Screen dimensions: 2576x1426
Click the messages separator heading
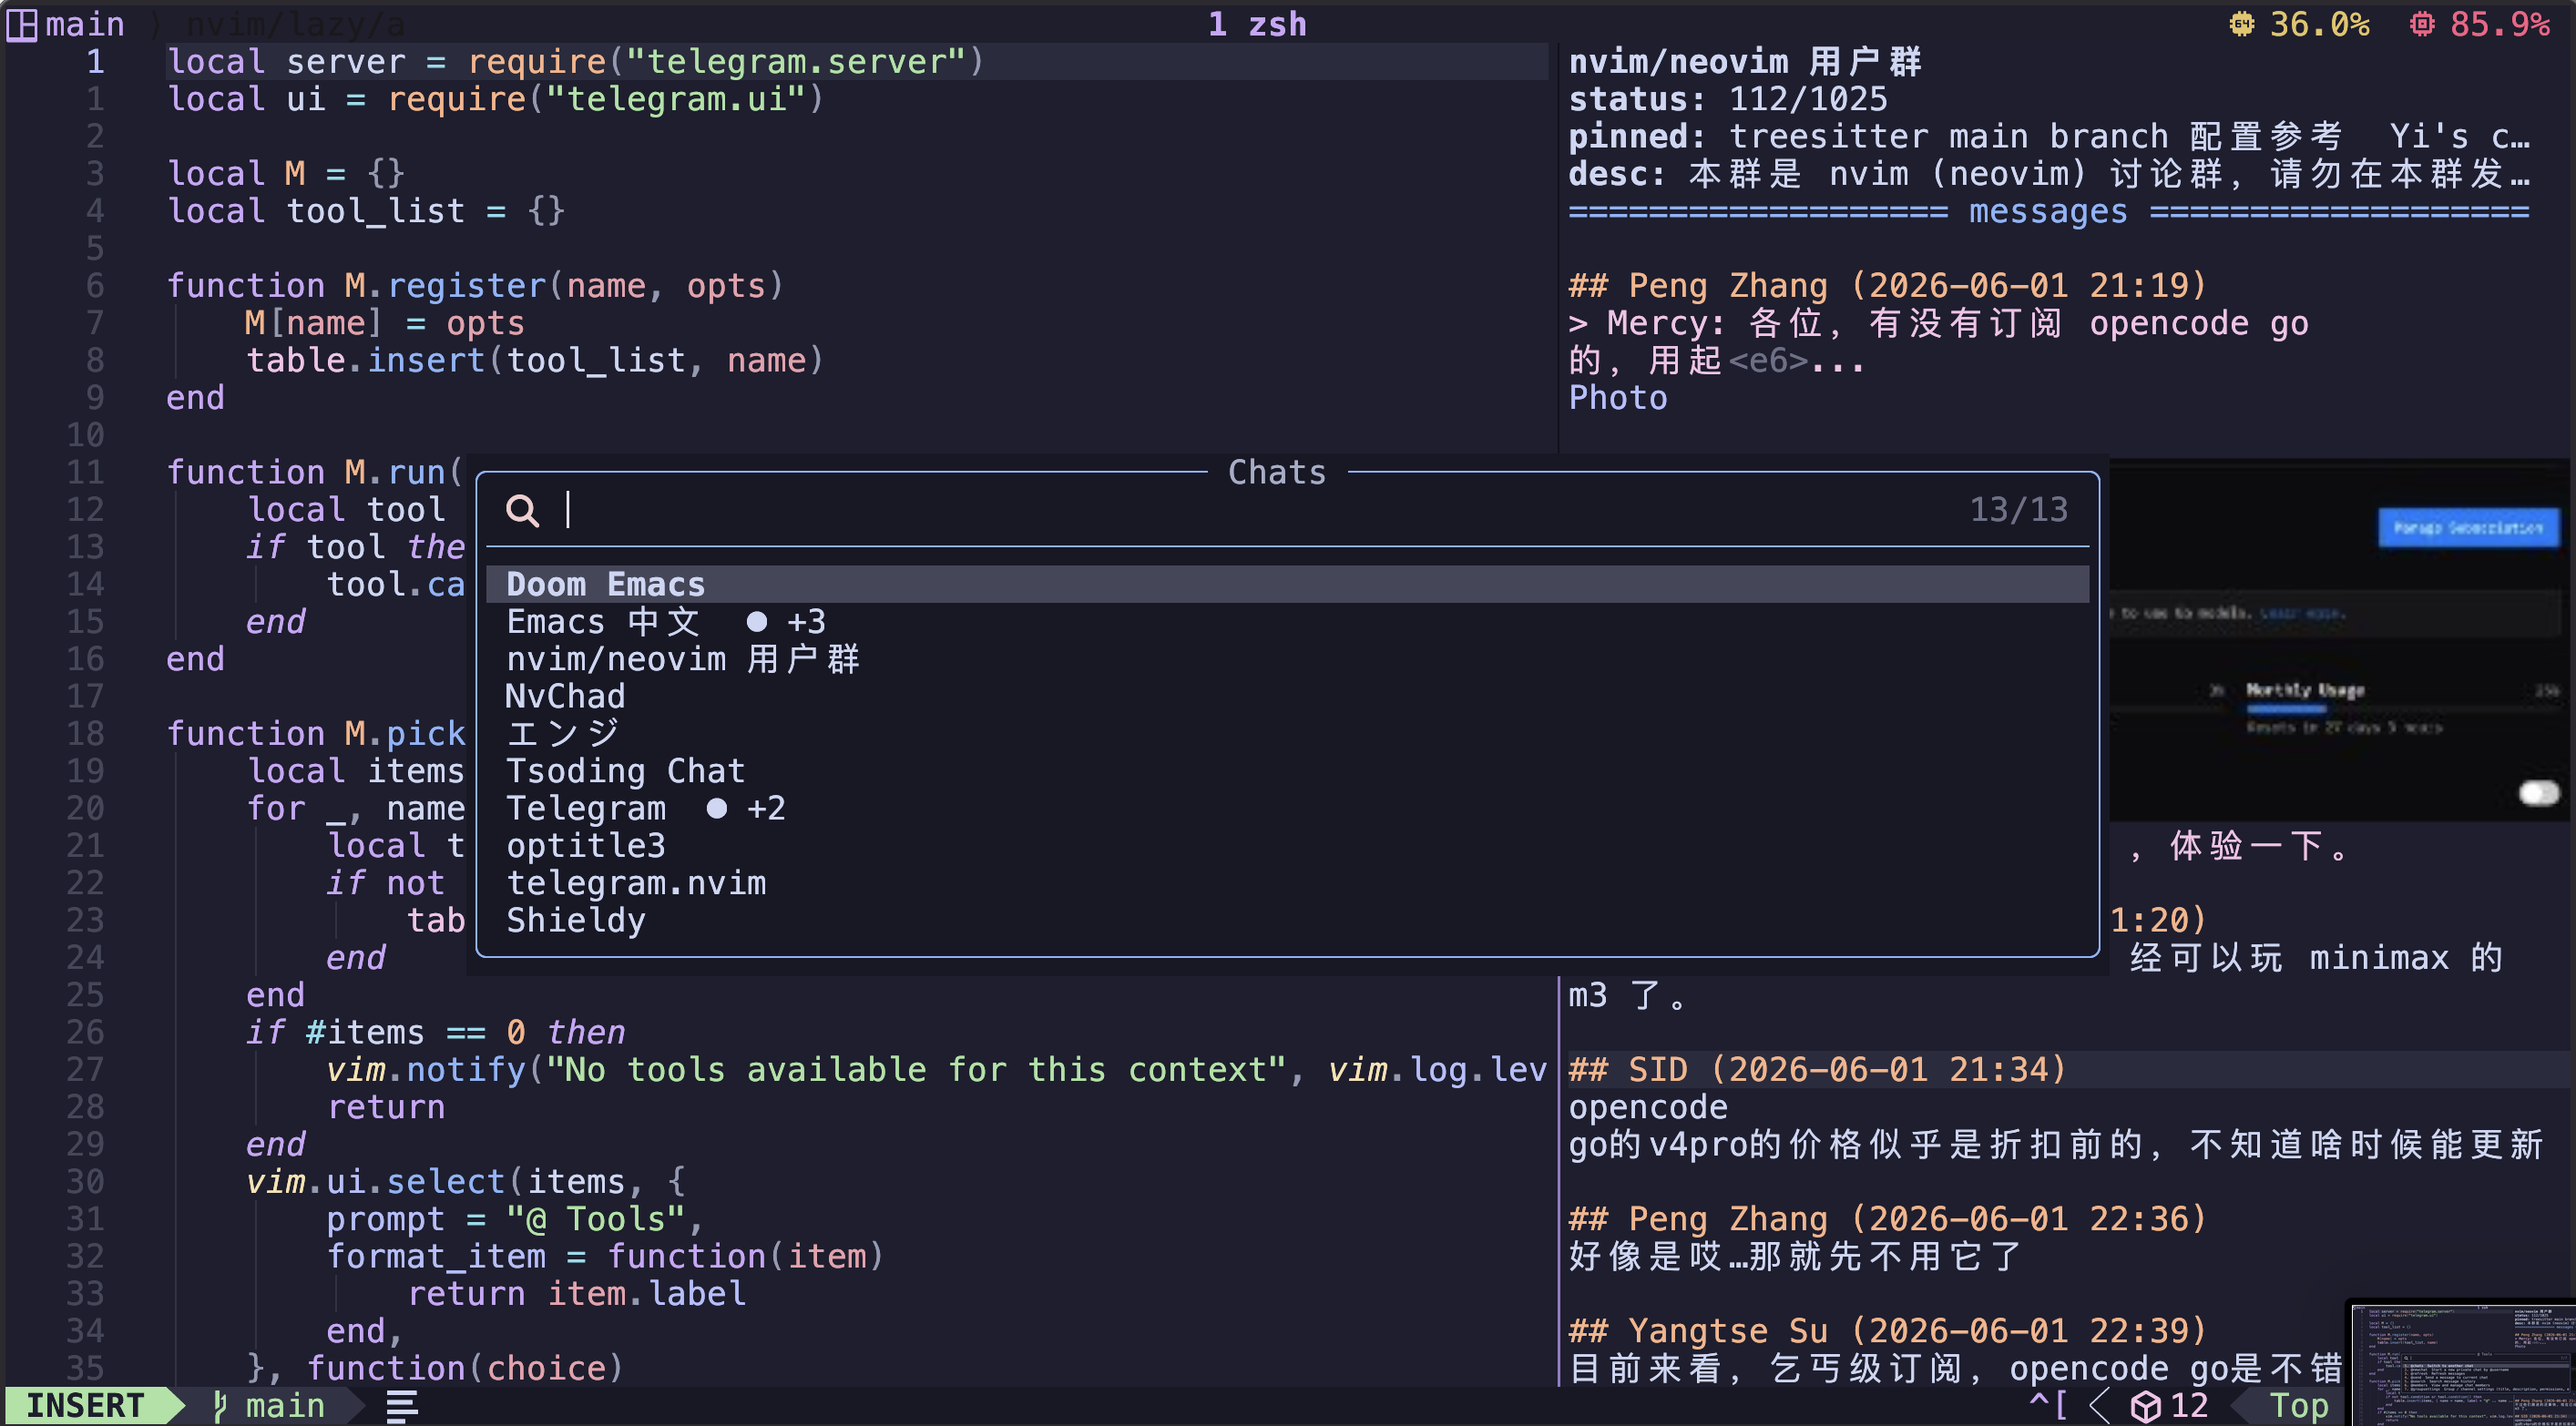pyautogui.click(x=2049, y=211)
